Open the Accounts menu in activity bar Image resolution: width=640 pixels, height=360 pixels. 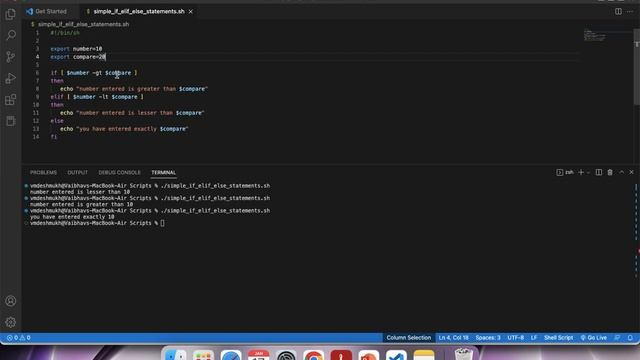pyautogui.click(x=11, y=301)
